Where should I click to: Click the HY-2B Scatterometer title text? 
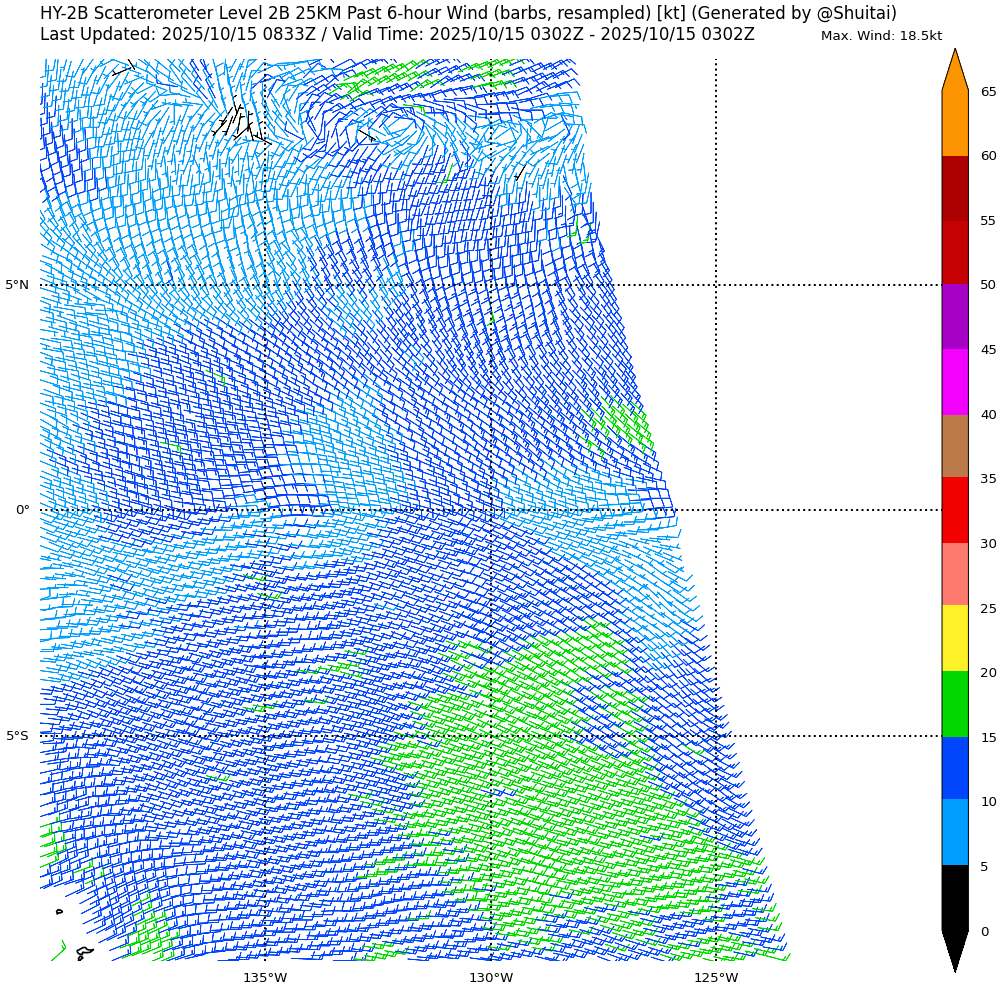coord(468,13)
